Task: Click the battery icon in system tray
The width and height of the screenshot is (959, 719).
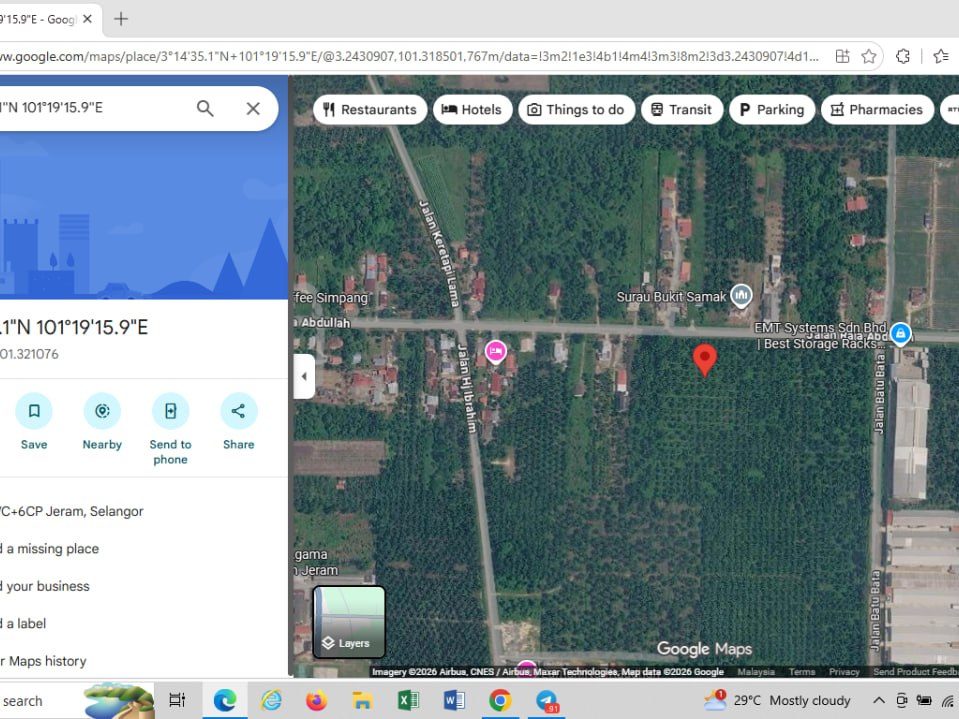Action: click(924, 700)
